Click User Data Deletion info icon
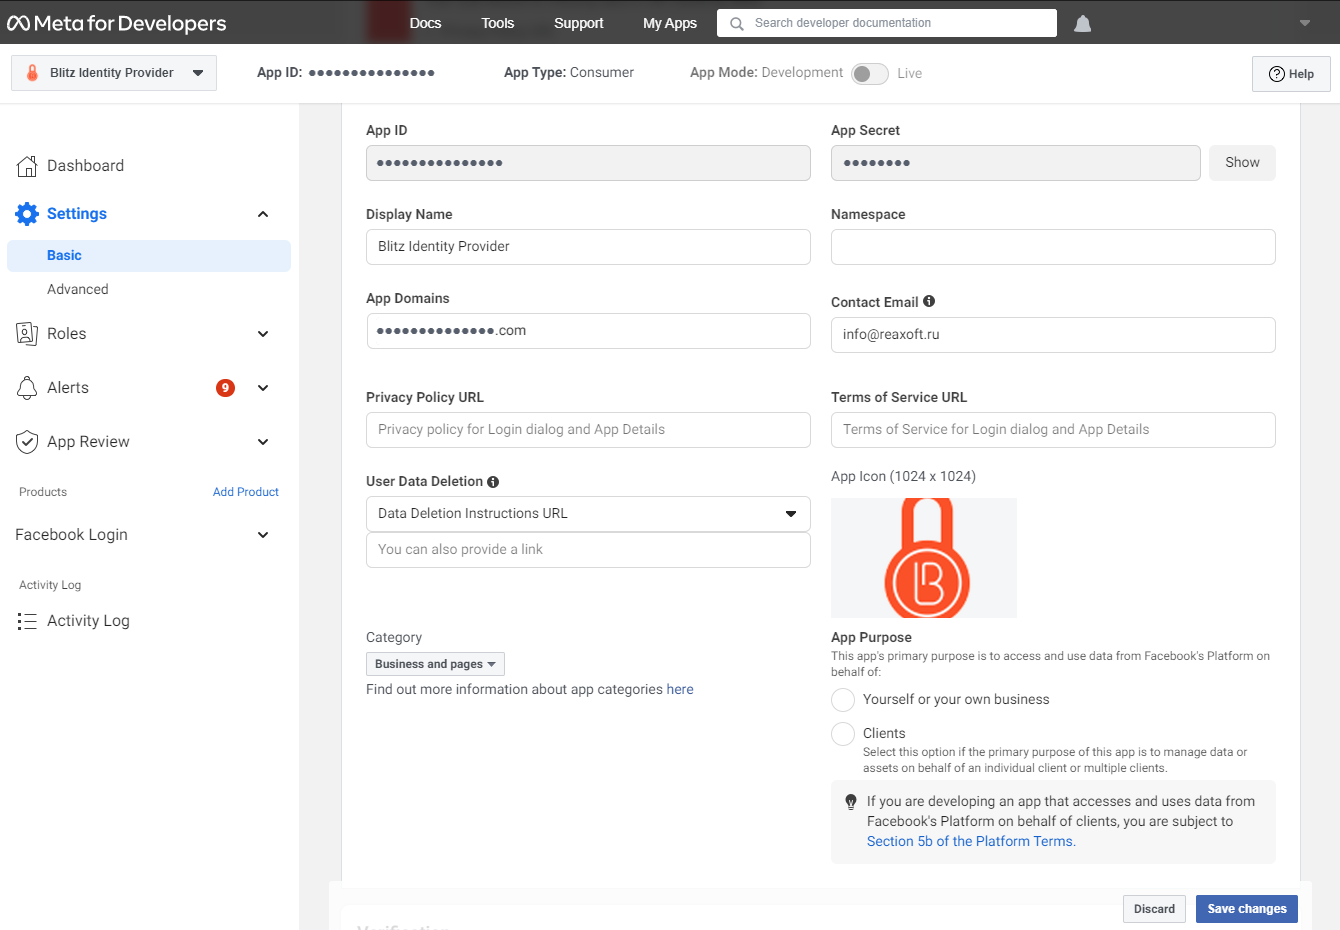 (493, 481)
